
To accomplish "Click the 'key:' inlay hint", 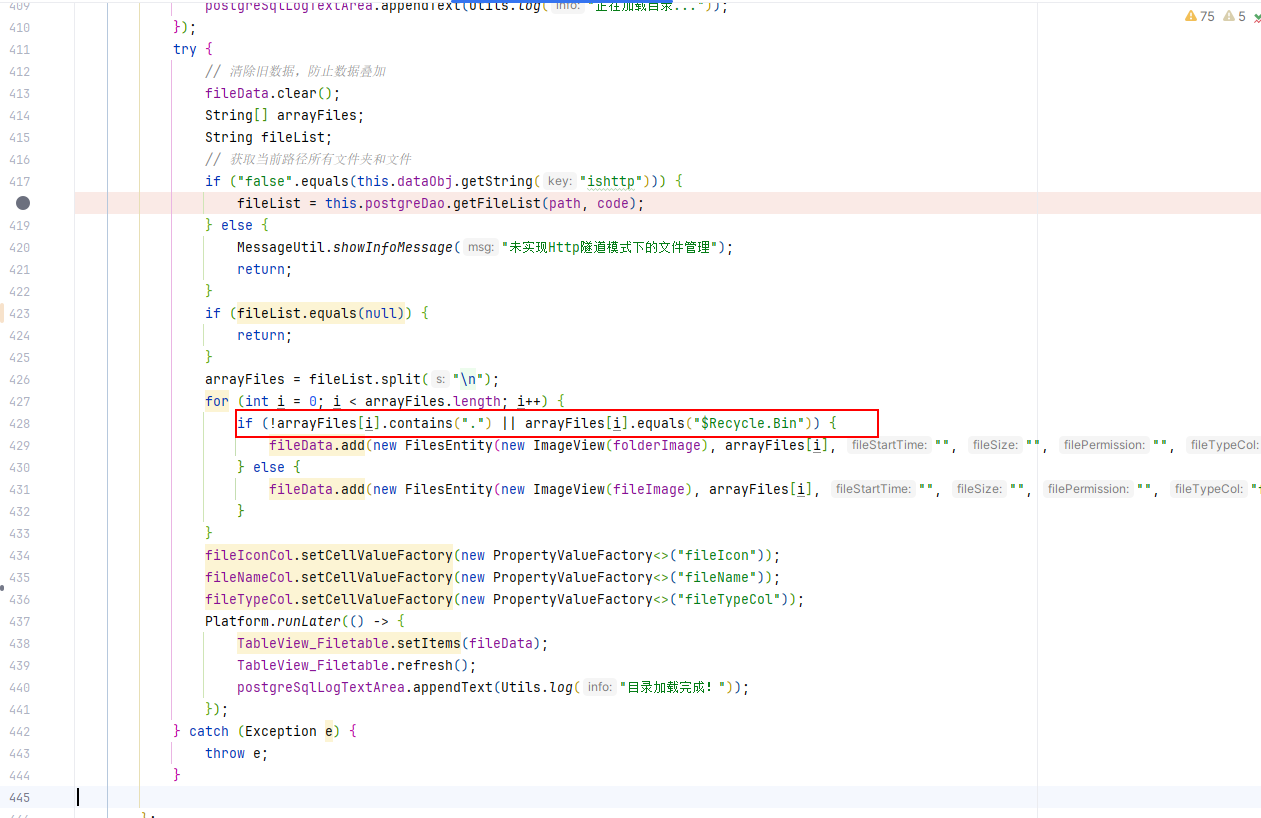I will click(x=560, y=182).
